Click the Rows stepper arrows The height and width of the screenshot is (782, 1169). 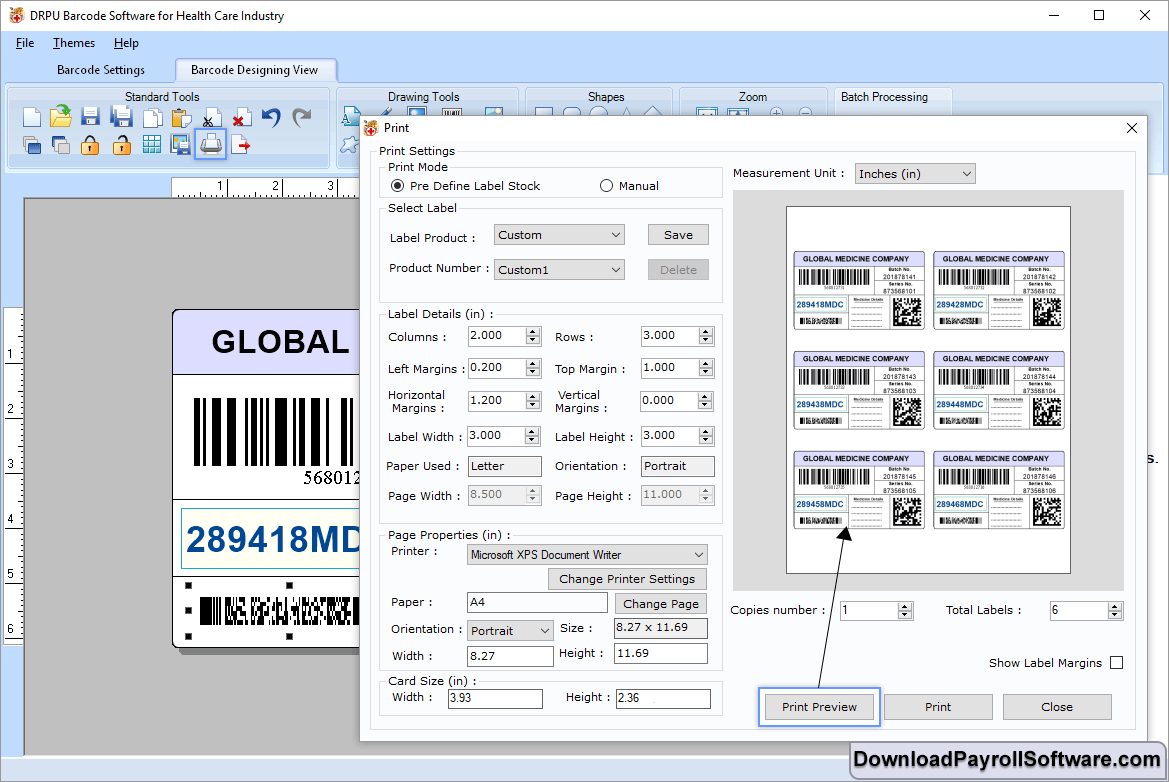(x=706, y=336)
